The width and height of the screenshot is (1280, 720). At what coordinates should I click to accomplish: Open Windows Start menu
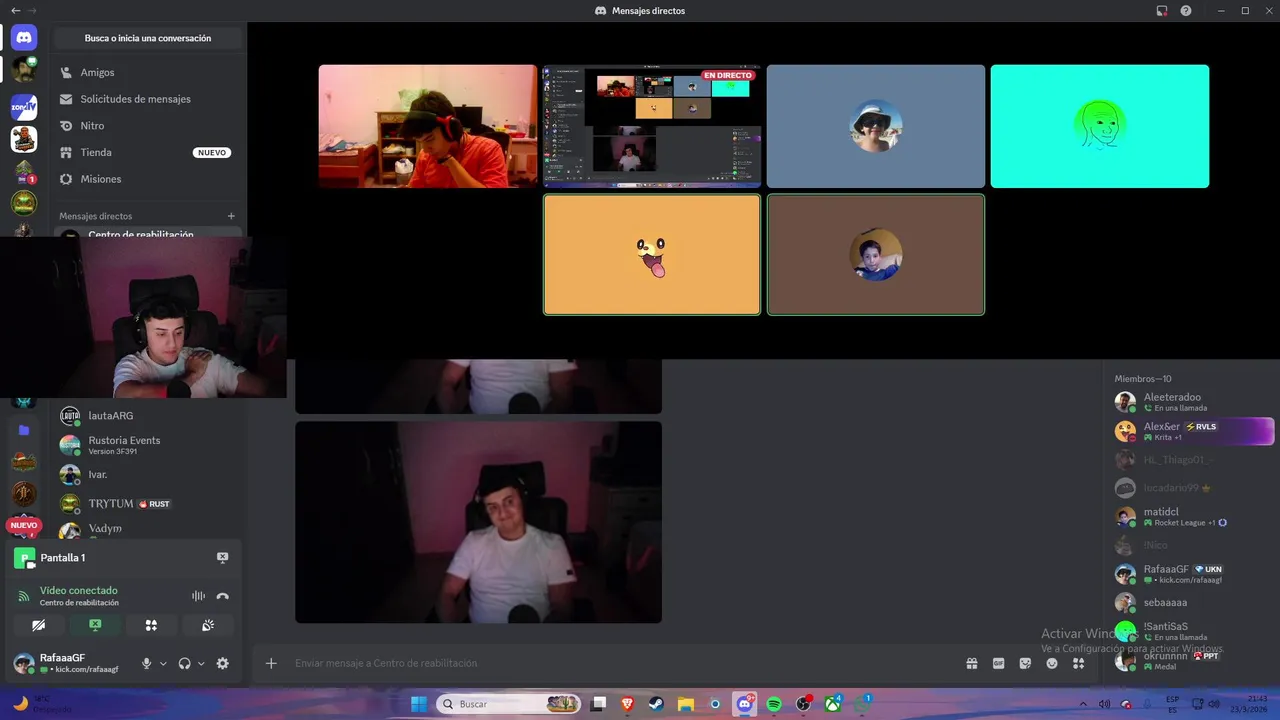pyautogui.click(x=418, y=704)
